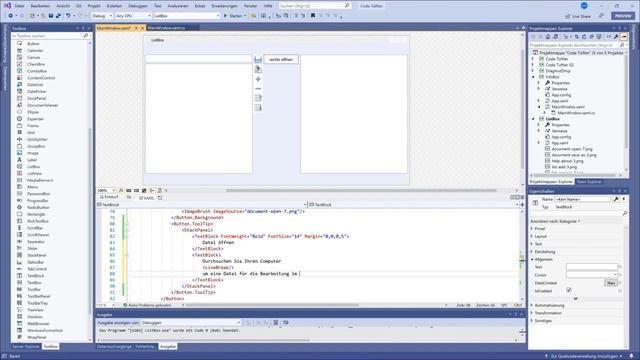Click the refresh icon in the Projektmappen-Explorer toolbar
The width and height of the screenshot is (640, 360).
(x=584, y=37)
